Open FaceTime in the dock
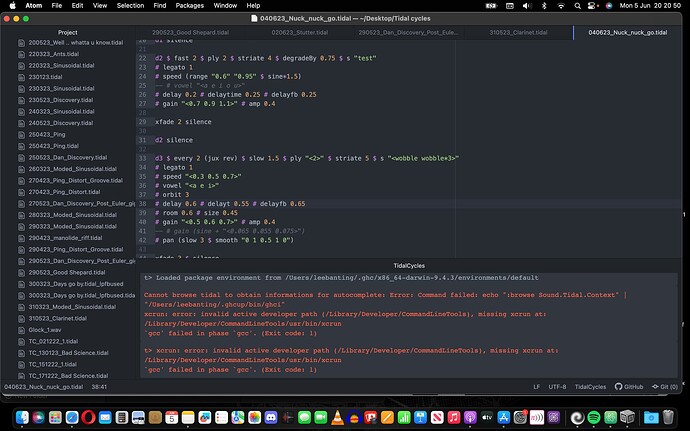This screenshot has height=431, width=690. 320,417
